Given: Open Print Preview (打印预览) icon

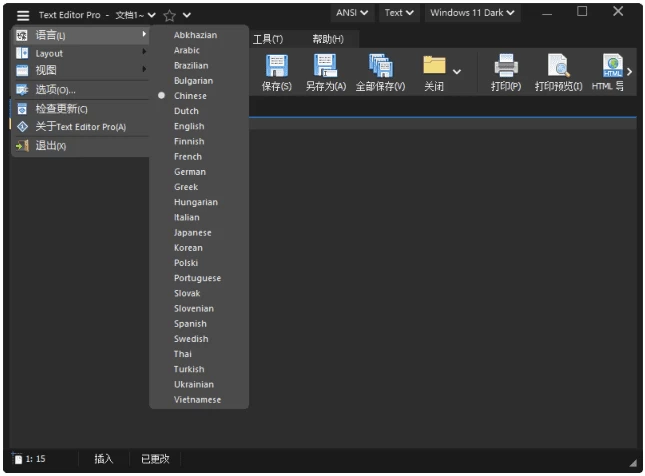Looking at the screenshot, I should tap(557, 66).
